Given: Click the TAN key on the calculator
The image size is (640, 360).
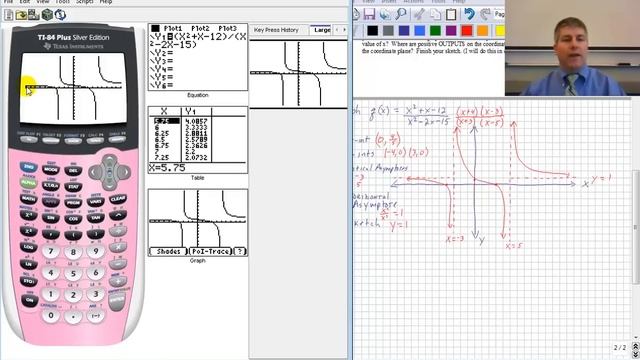Looking at the screenshot, I should [x=96, y=218].
